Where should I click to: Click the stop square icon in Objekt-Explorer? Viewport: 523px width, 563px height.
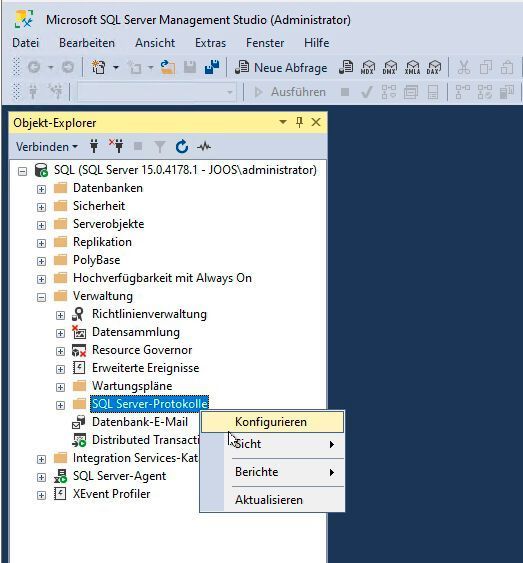click(138, 146)
